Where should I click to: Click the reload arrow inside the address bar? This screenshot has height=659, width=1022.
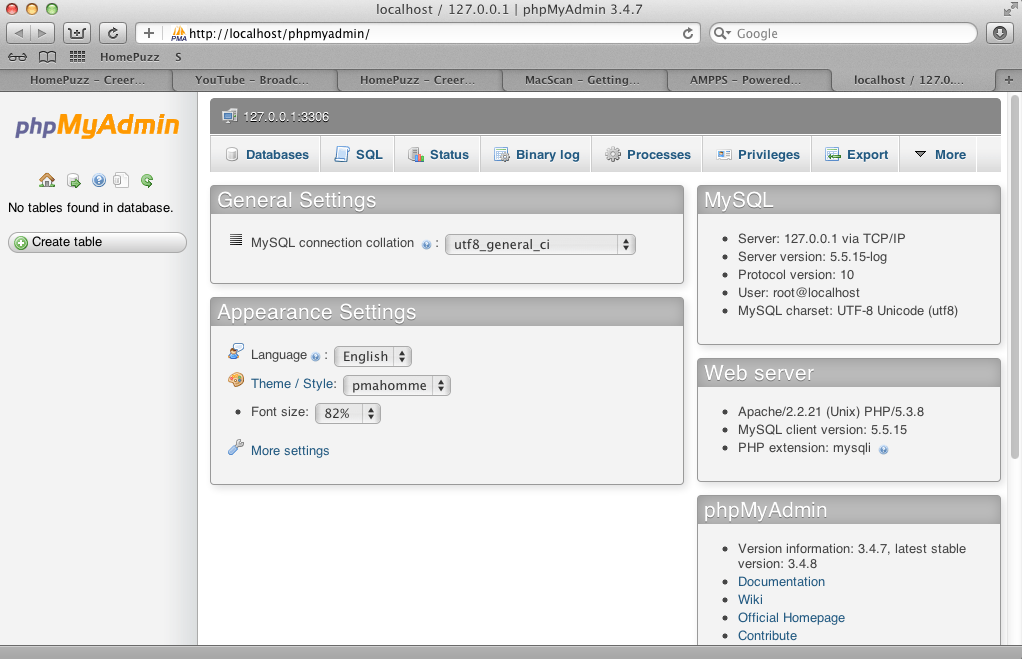point(688,33)
